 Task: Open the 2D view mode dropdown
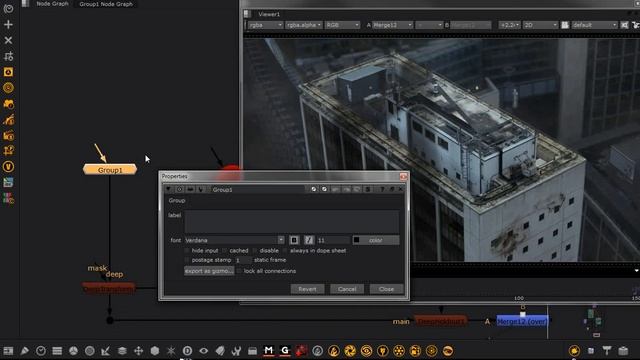[540, 25]
